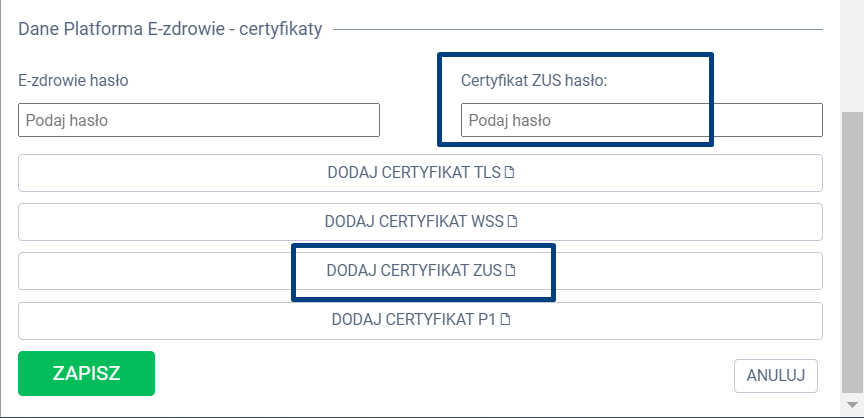
Task: Click the file icon on DODAJ CERTYFIKAT TLS
Action: pos(509,173)
